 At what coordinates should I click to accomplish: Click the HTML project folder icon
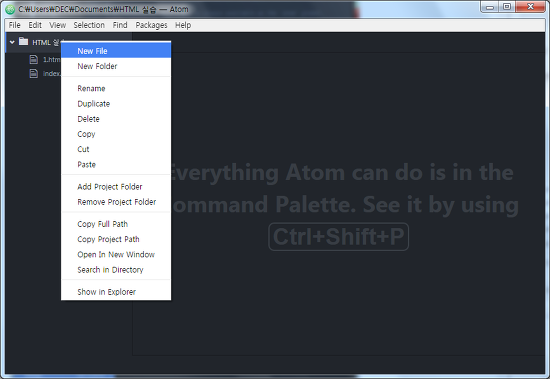click(24, 41)
